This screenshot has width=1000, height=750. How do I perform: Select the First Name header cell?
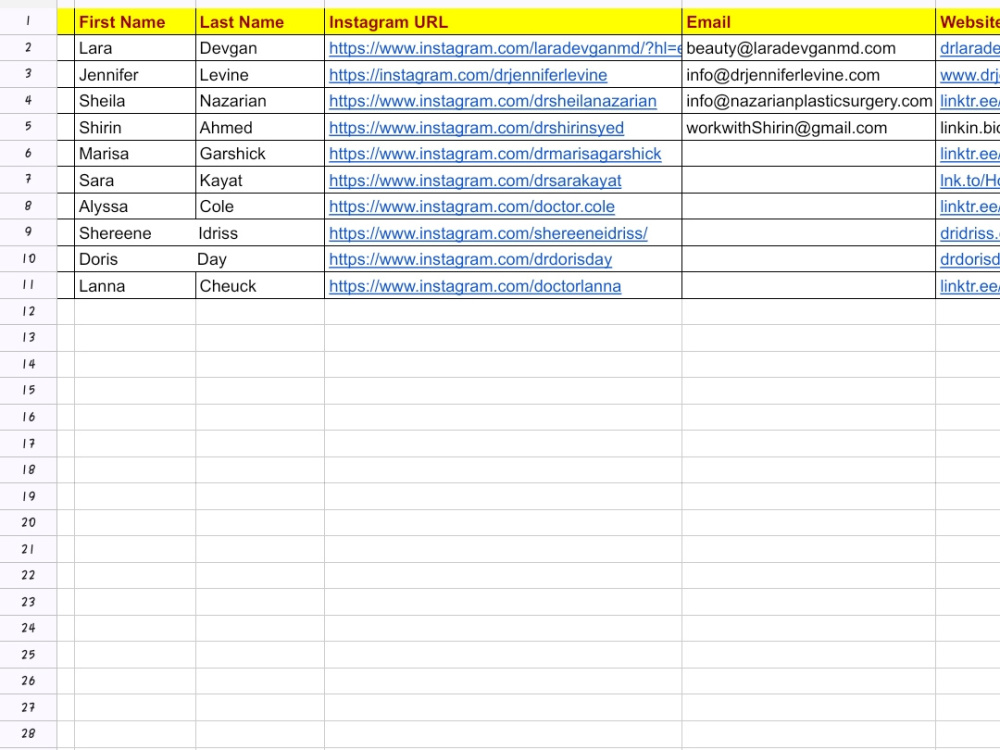coord(135,22)
